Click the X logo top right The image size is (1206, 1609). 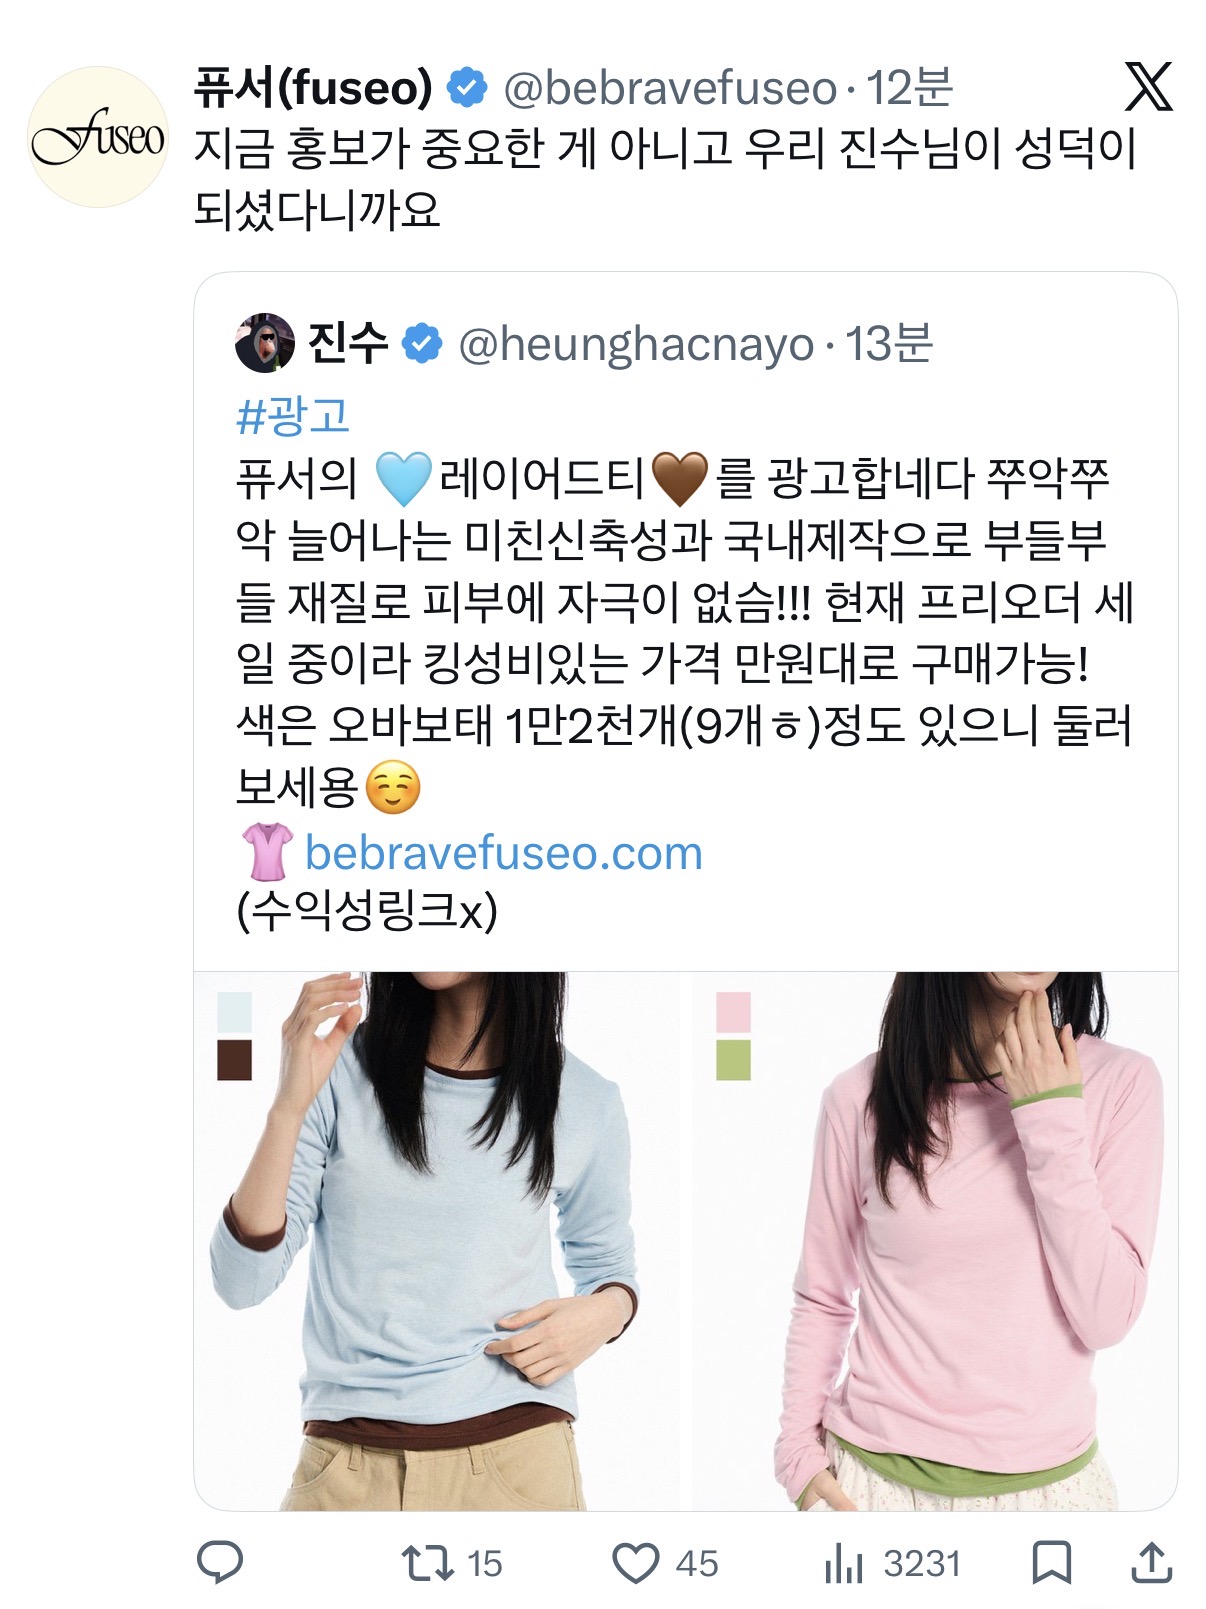click(x=1148, y=87)
